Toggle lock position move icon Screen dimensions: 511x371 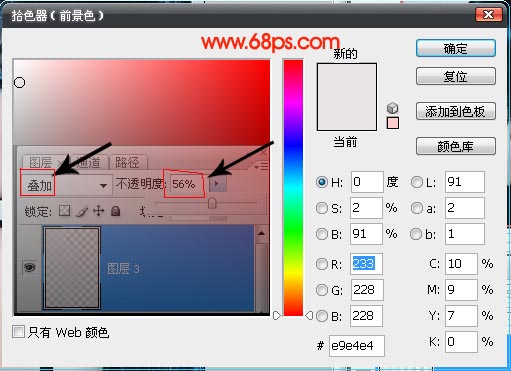99,211
